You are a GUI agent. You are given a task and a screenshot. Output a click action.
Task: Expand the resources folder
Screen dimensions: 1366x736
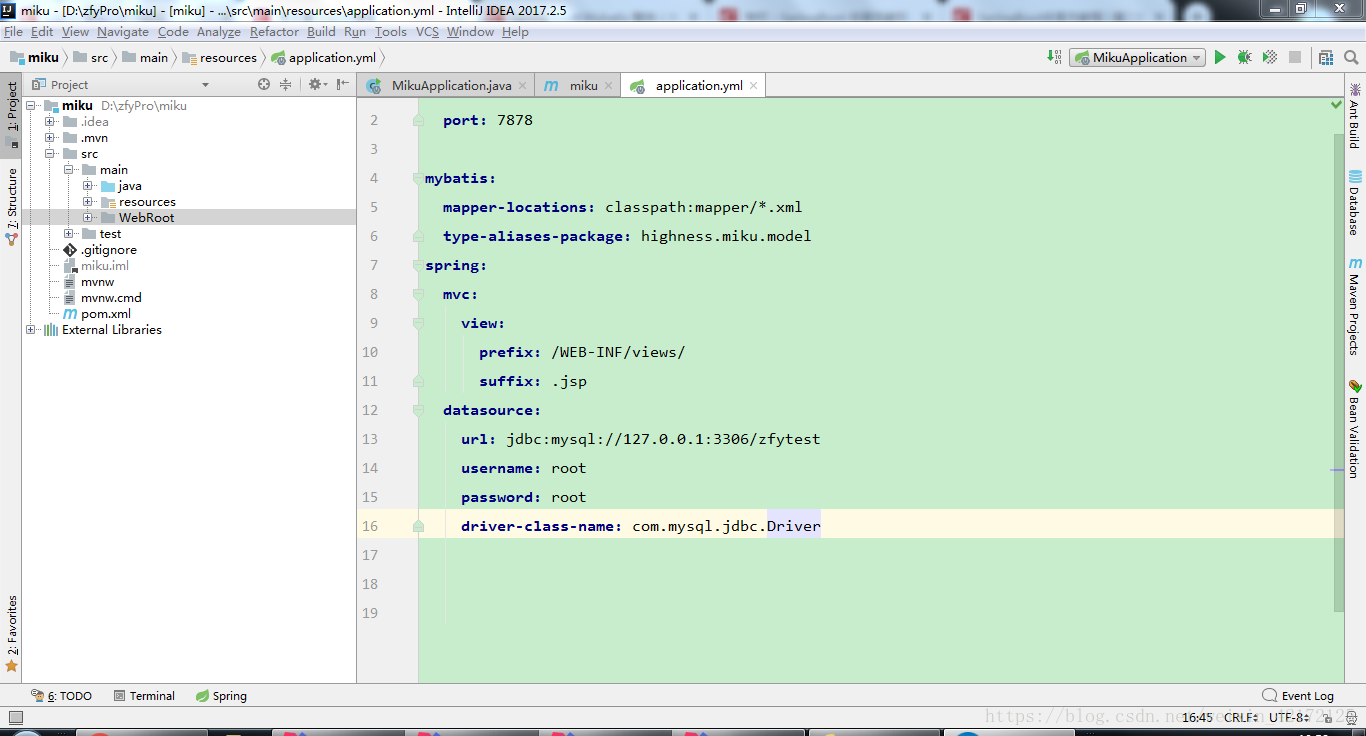tap(88, 202)
